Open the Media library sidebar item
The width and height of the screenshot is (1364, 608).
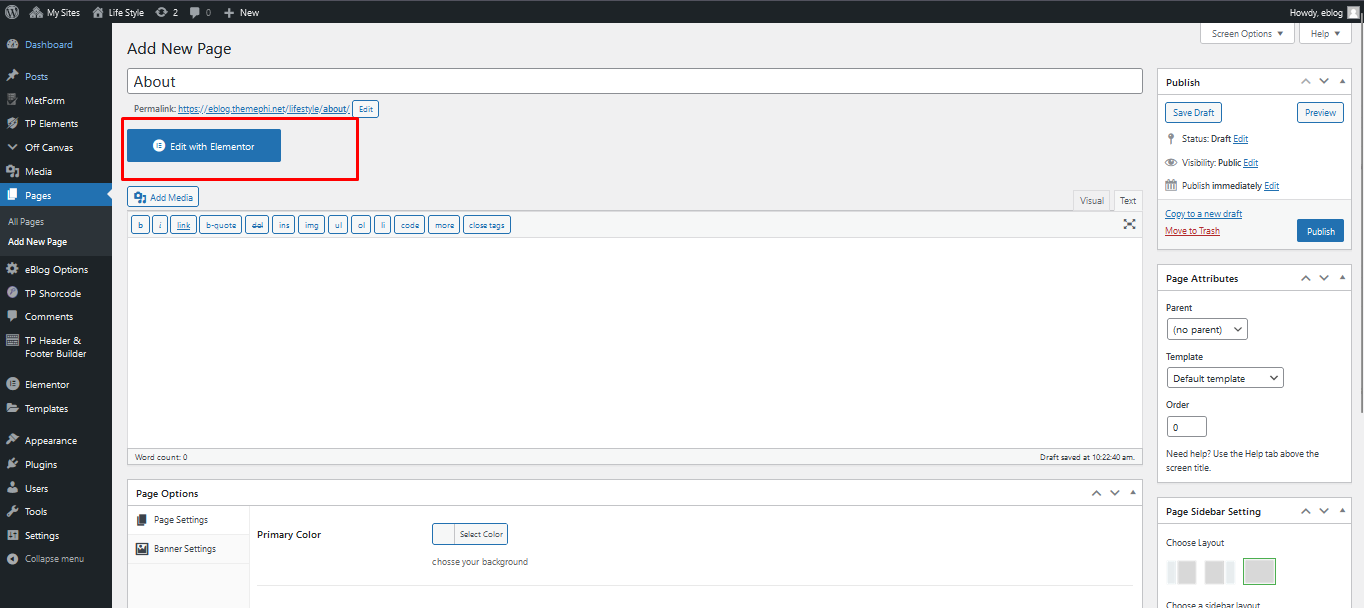(x=38, y=172)
